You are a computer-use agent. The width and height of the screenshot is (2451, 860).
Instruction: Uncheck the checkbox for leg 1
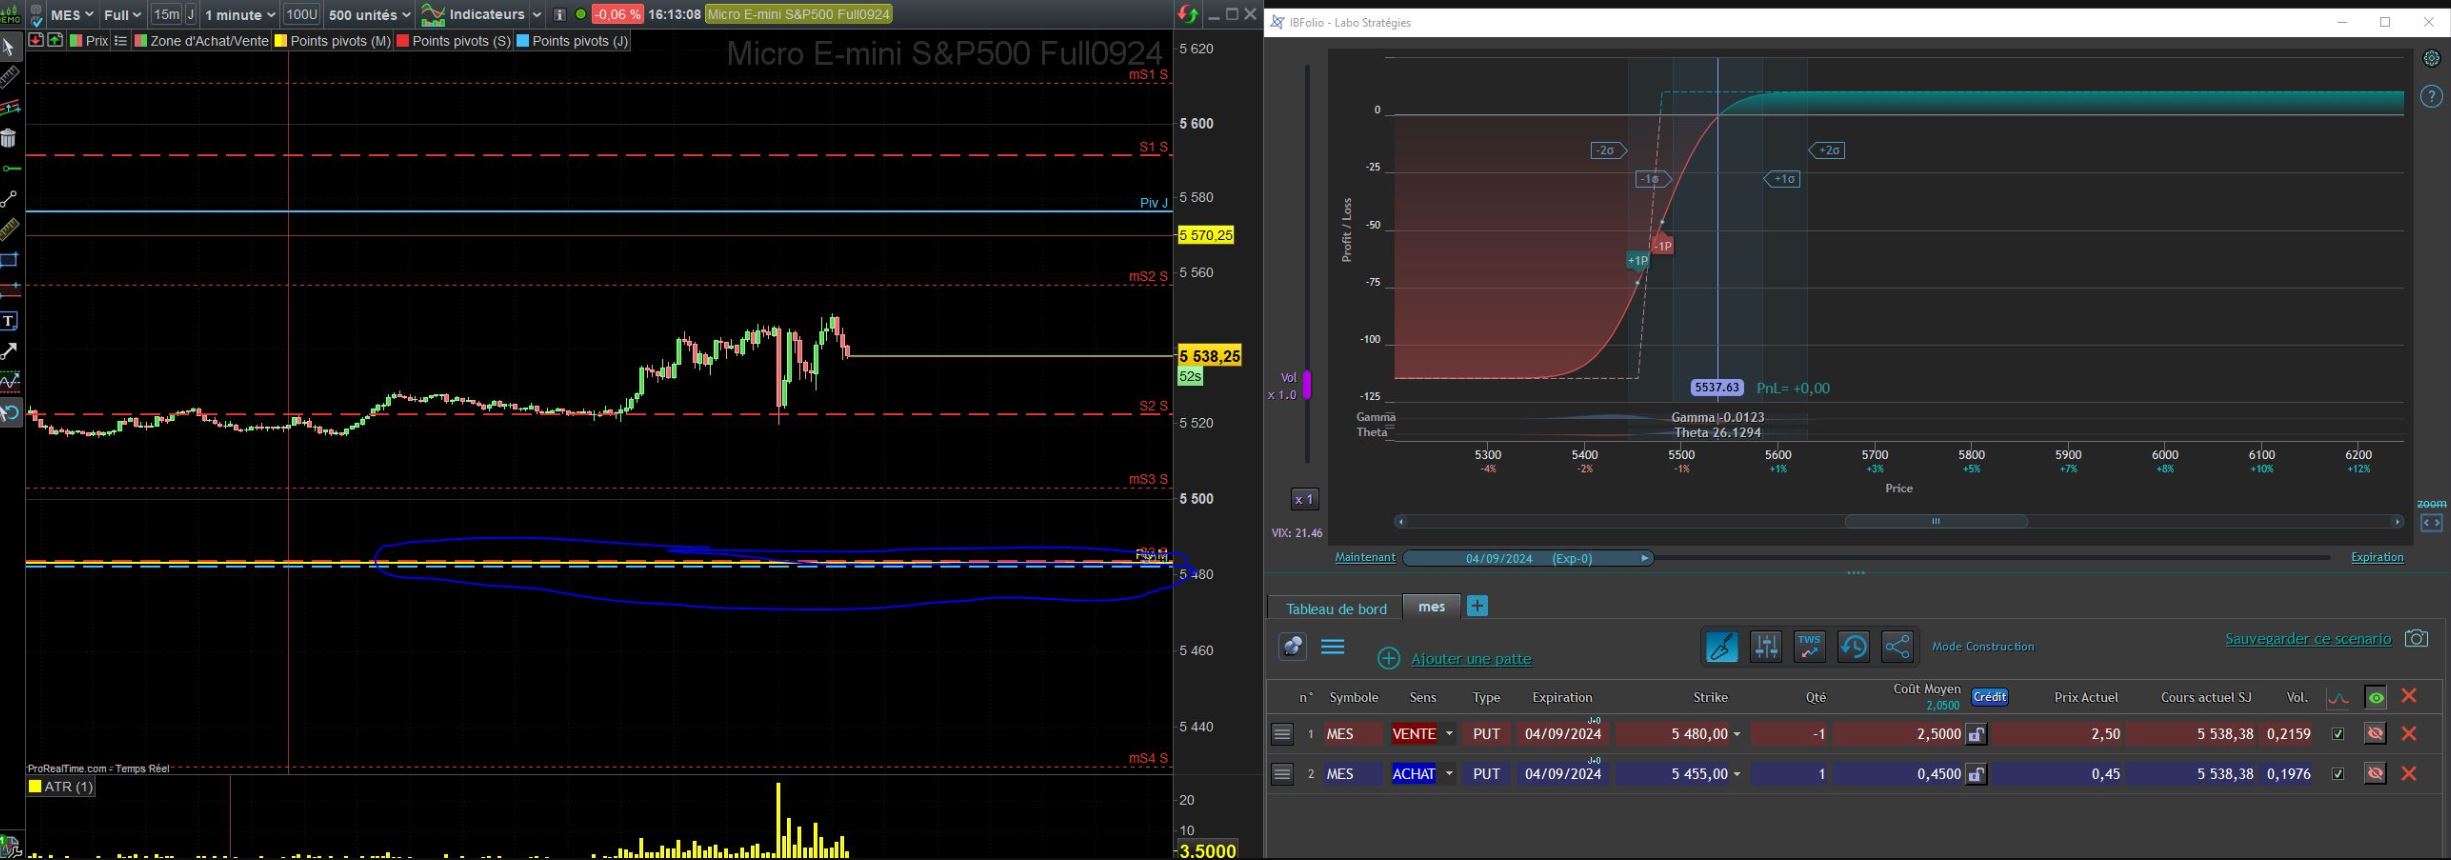point(2338,734)
